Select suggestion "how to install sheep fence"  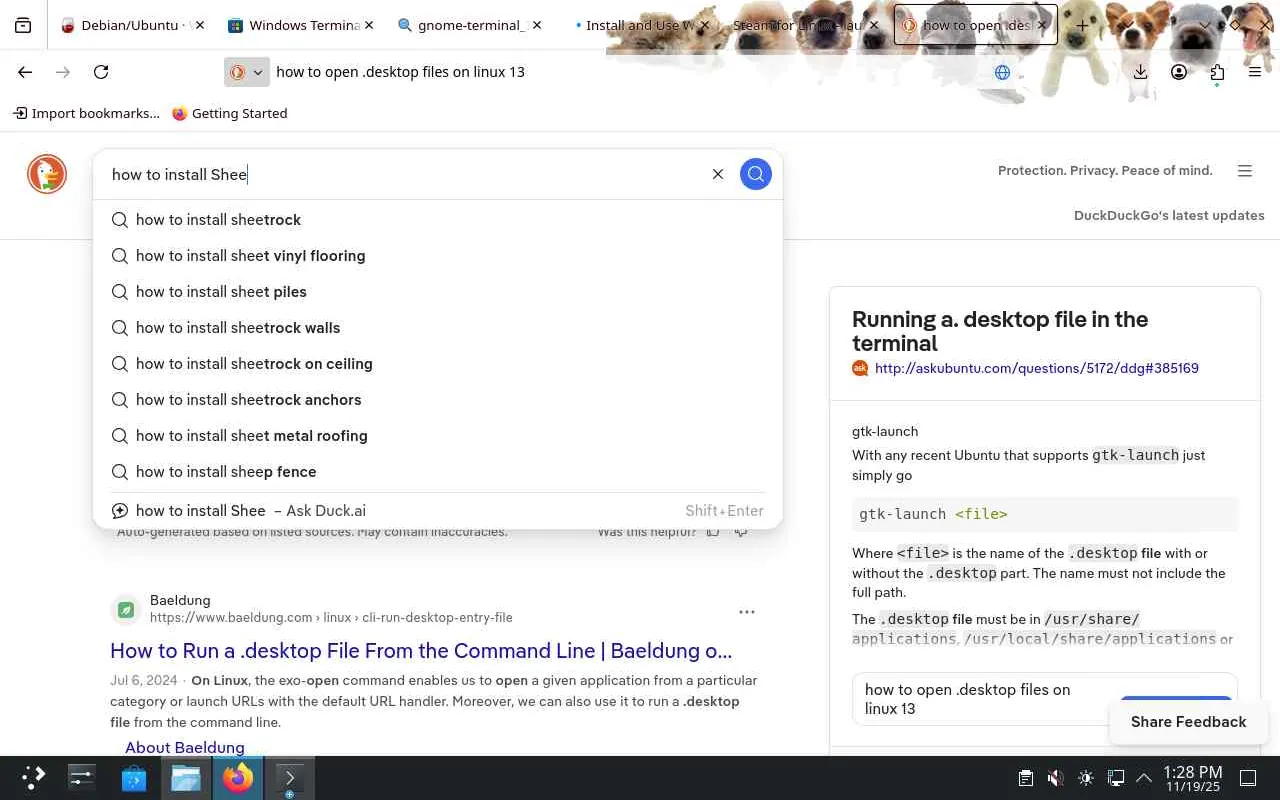[x=438, y=472]
